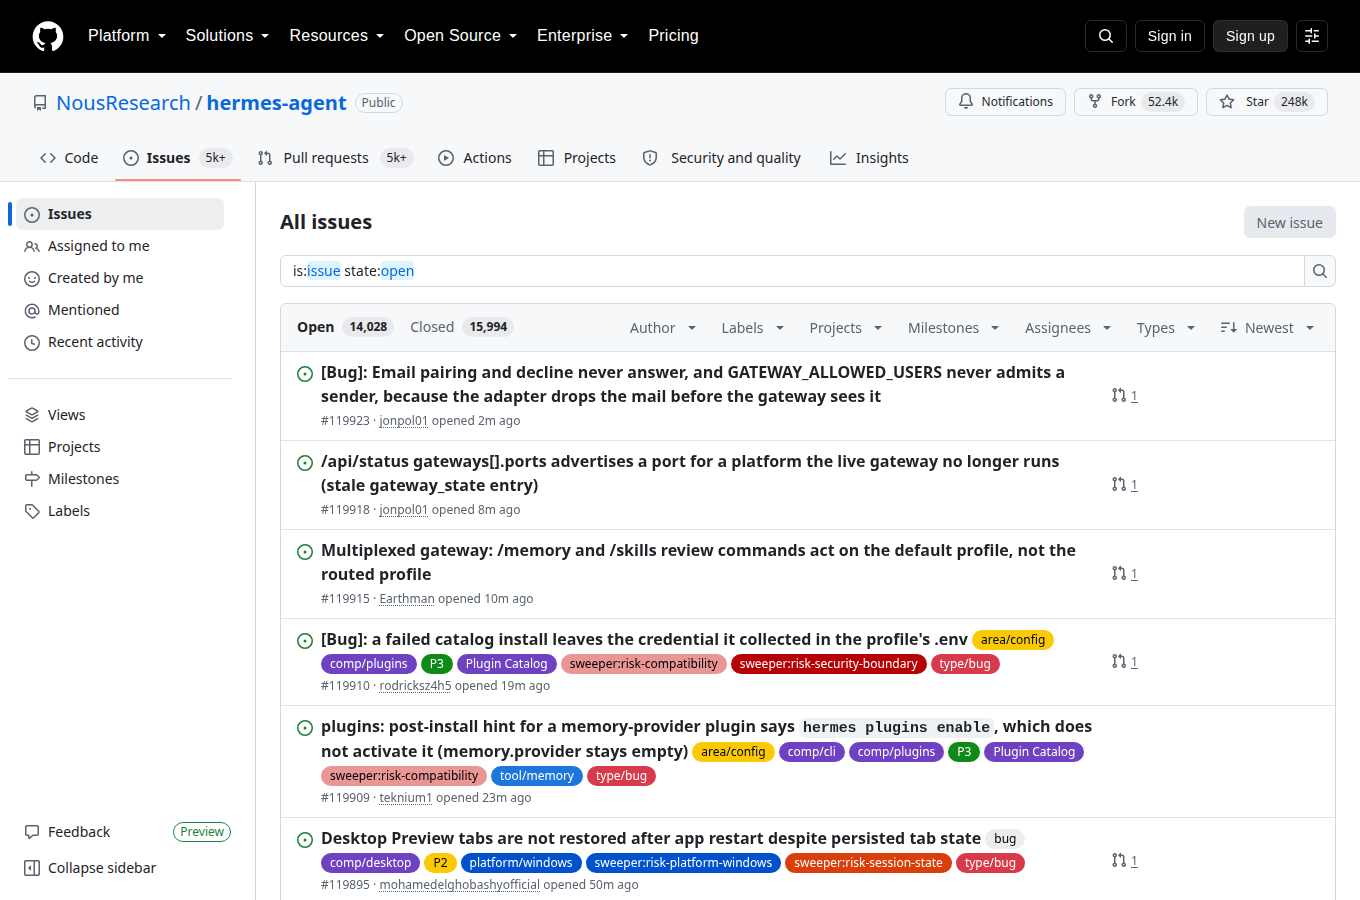The image size is (1360, 900).
Task: Expand the Resources menu
Action: click(x=337, y=36)
